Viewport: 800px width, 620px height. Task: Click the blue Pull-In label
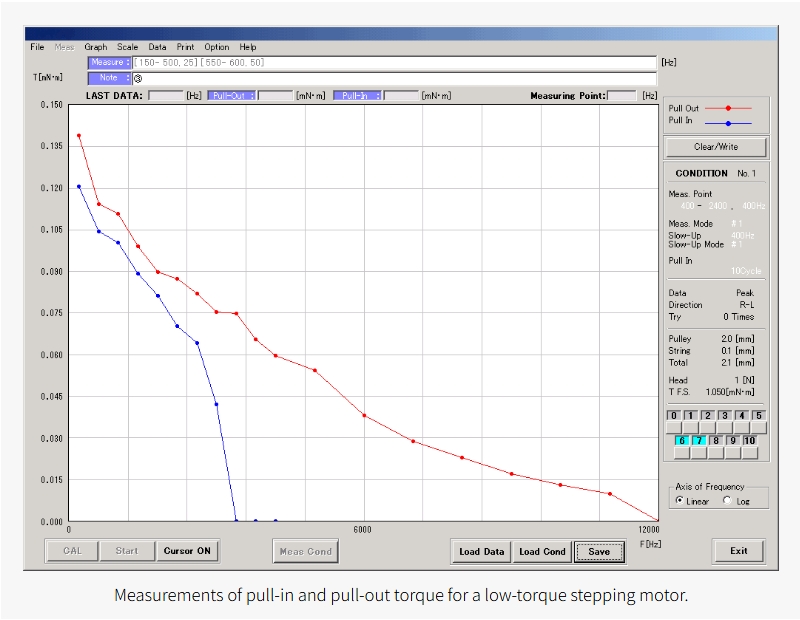pos(357,95)
